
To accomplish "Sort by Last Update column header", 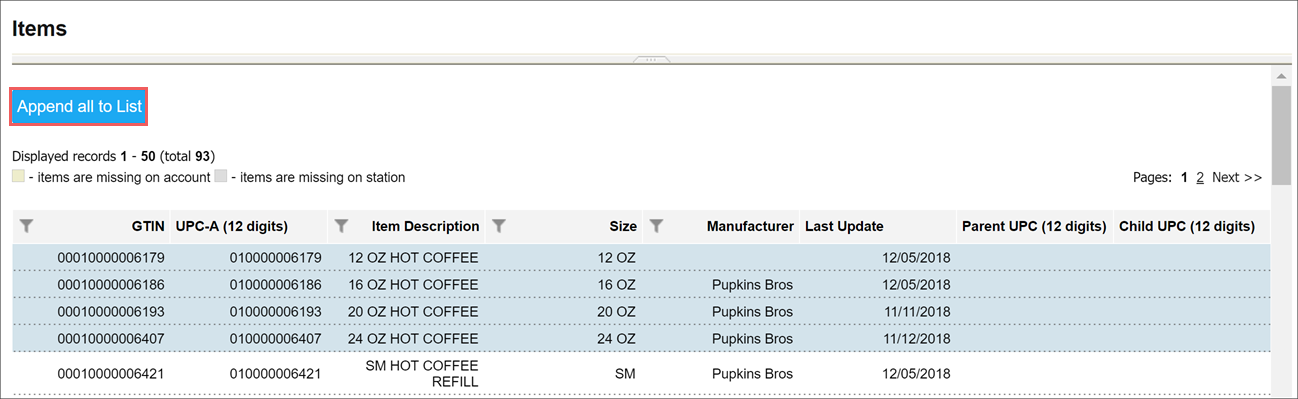I will [x=844, y=226].
